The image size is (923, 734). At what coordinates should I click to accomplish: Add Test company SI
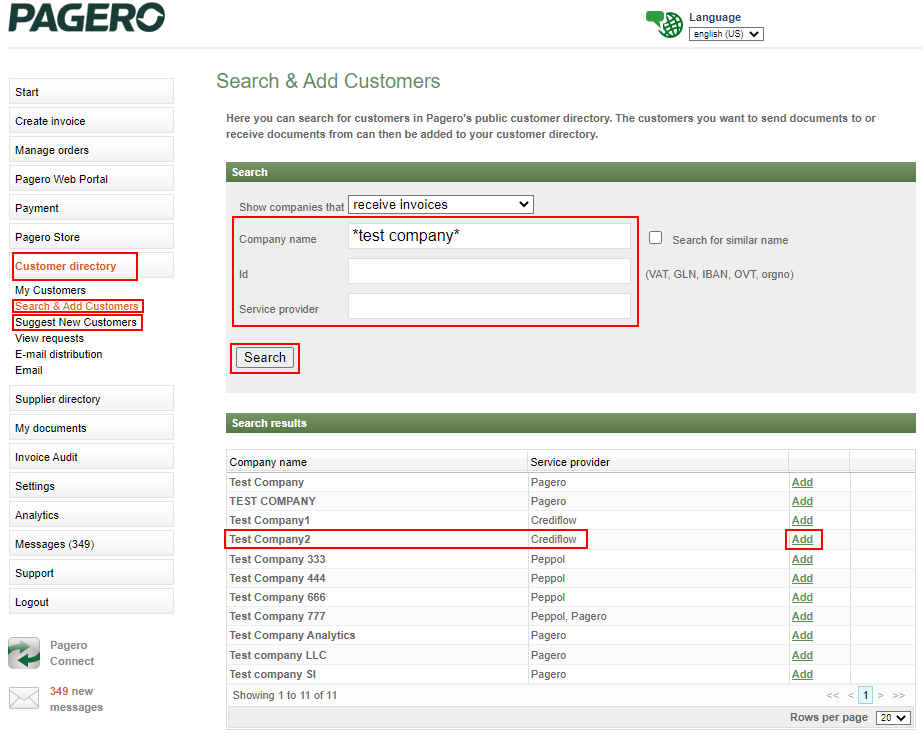pos(802,674)
